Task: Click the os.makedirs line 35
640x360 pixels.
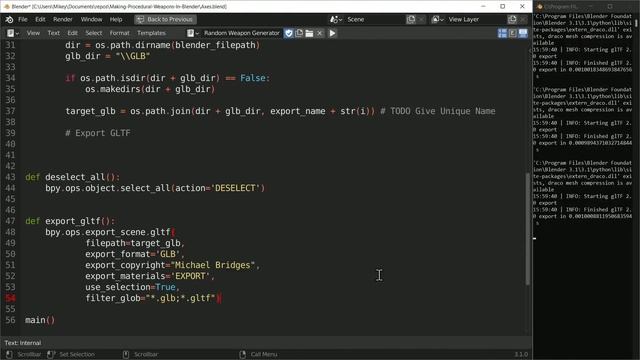Action: 150,89
